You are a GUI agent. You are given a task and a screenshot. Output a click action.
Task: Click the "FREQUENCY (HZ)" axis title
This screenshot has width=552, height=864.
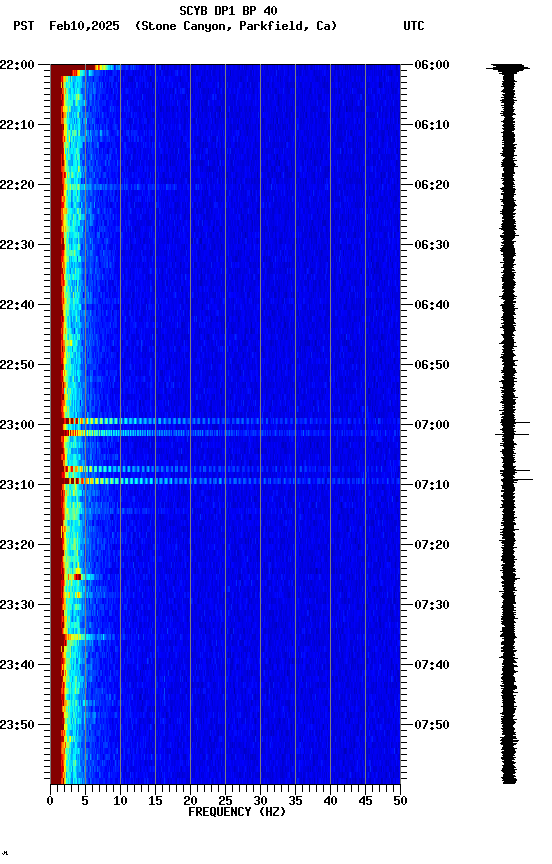point(237,813)
